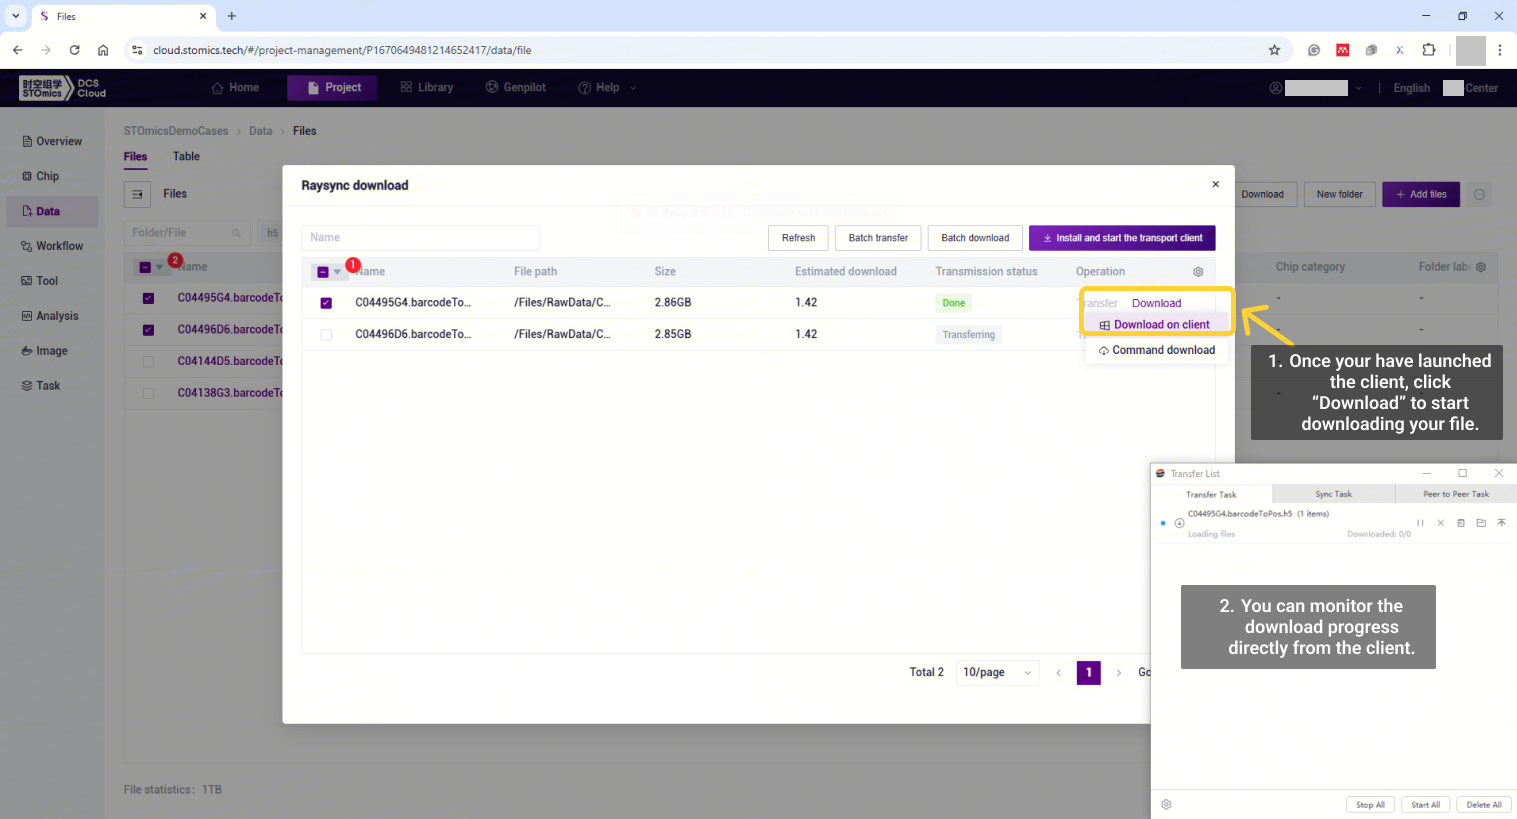The image size is (1517, 819).
Task: Select page 1 in pagination
Action: 1088,673
